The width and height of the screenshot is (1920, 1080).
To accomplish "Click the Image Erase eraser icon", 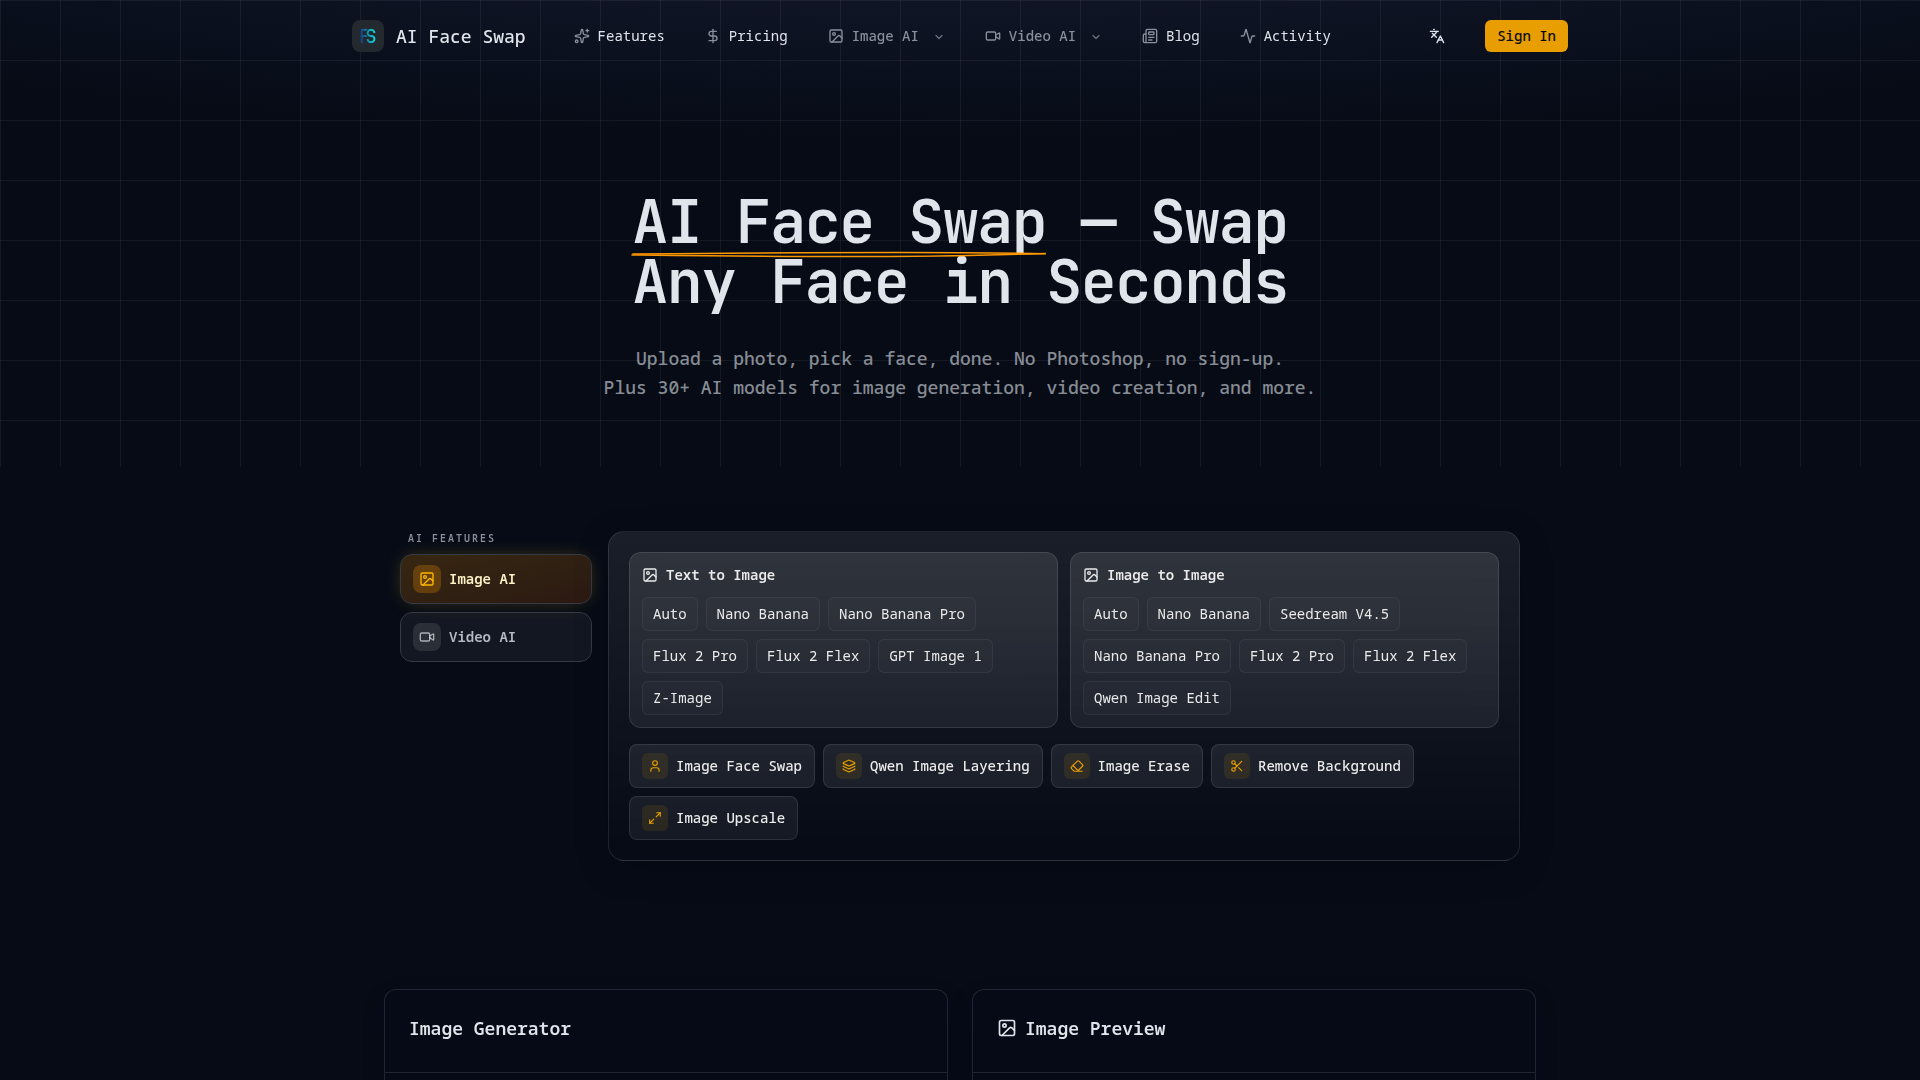I will [x=1077, y=766].
